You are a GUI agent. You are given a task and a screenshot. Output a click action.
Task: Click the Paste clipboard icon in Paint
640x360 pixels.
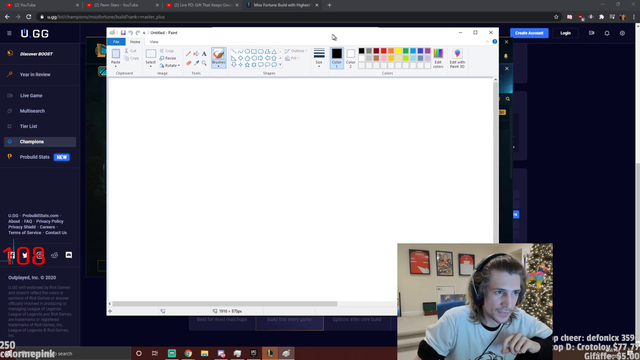116,53
